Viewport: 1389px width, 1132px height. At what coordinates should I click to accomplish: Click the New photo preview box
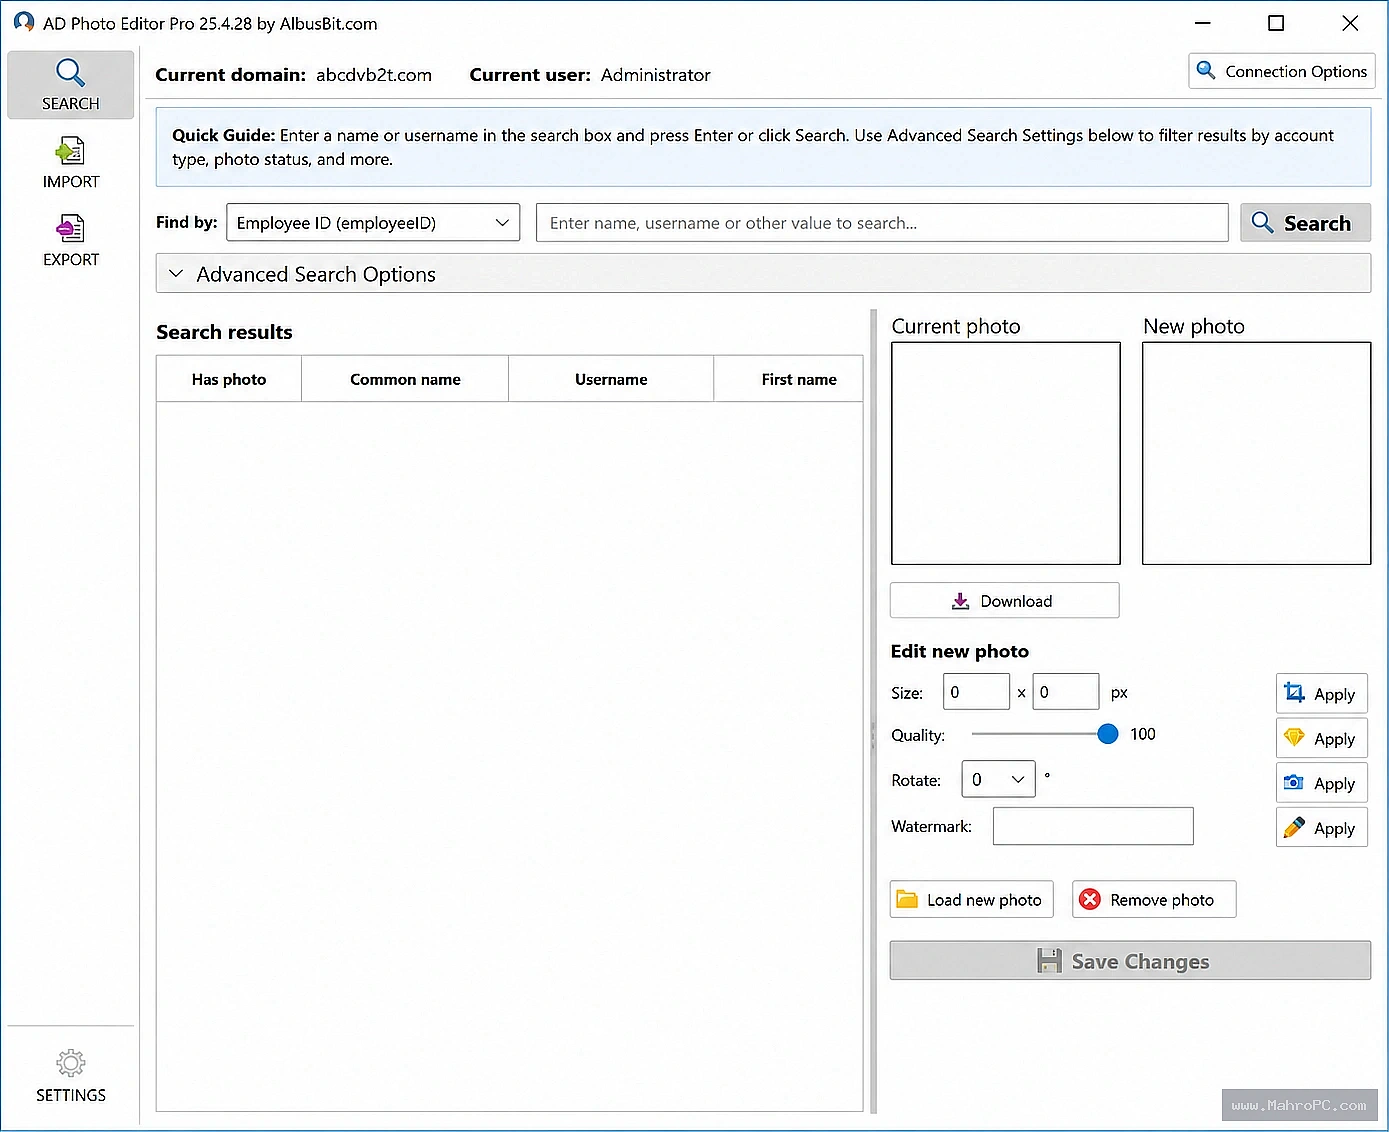[1256, 453]
